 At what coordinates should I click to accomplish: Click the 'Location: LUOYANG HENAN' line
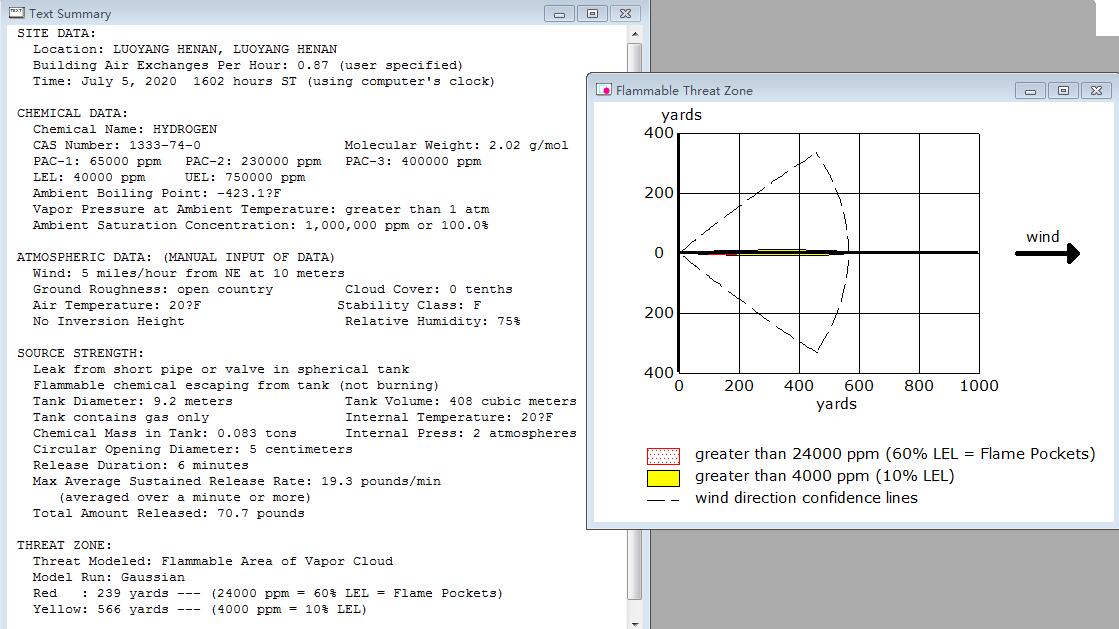tap(185, 49)
